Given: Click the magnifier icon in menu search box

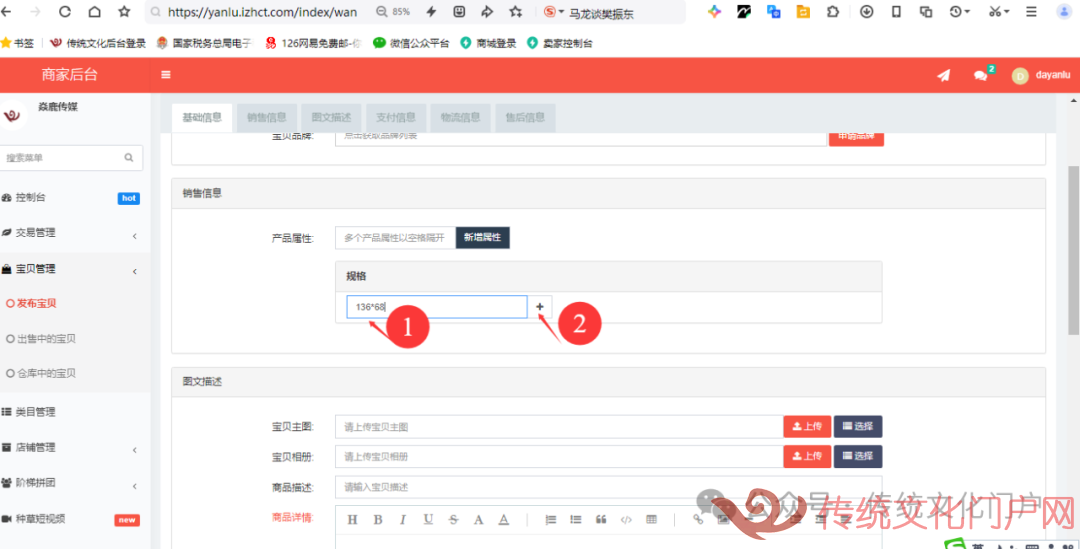Looking at the screenshot, I should pos(129,158).
